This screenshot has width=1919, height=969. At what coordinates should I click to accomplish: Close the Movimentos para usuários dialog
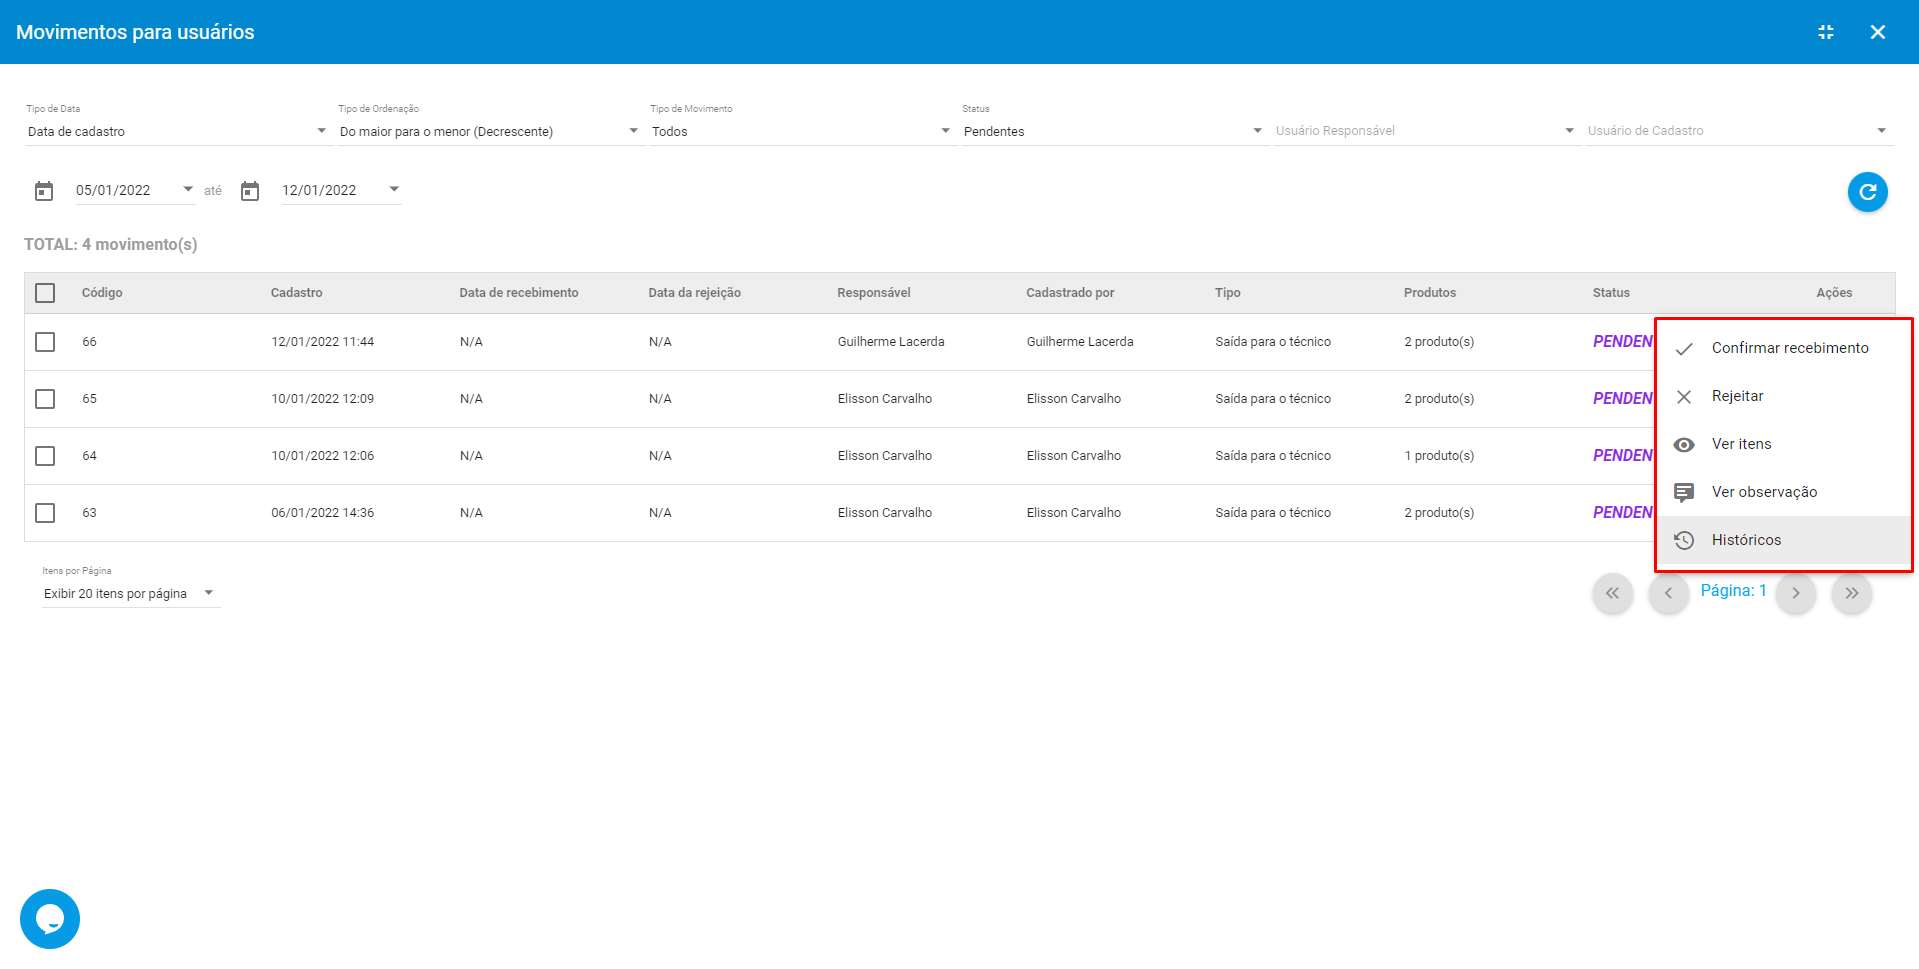click(x=1878, y=32)
